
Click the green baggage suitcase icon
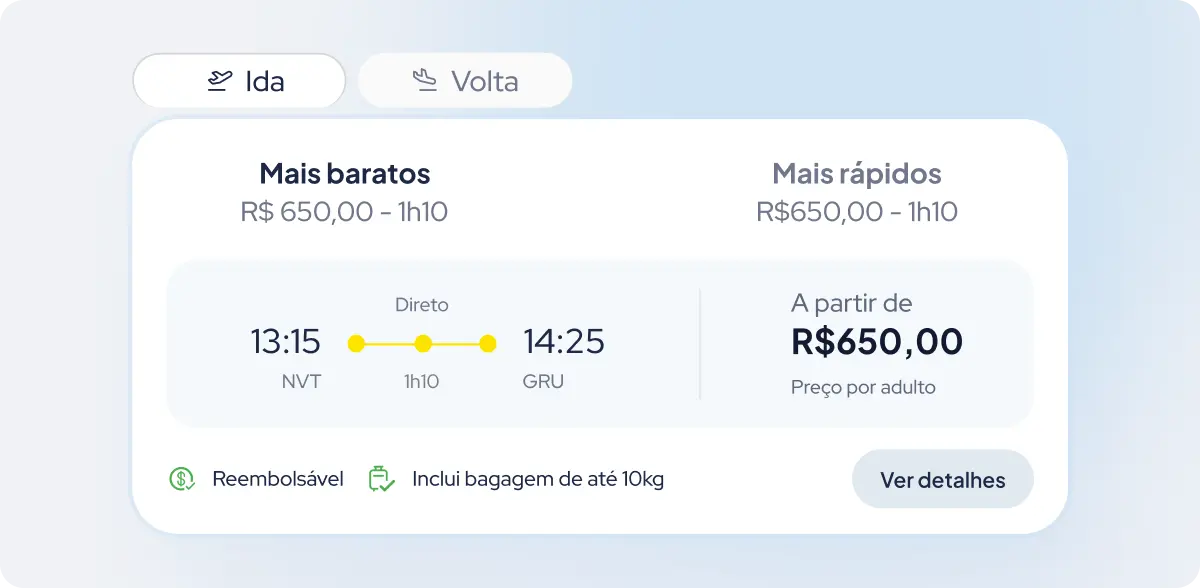pyautogui.click(x=381, y=479)
